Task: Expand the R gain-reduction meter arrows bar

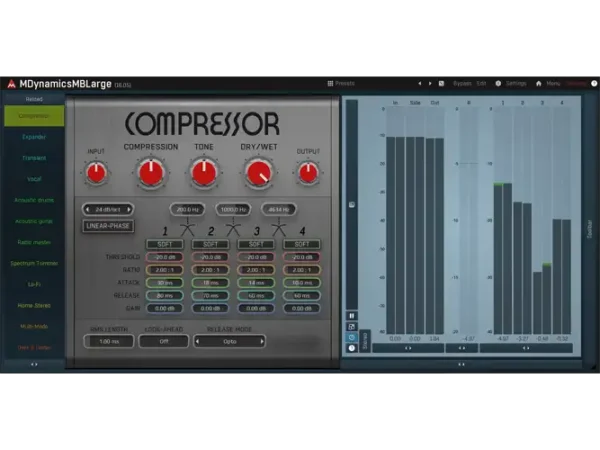Action: pyautogui.click(x=462, y=348)
